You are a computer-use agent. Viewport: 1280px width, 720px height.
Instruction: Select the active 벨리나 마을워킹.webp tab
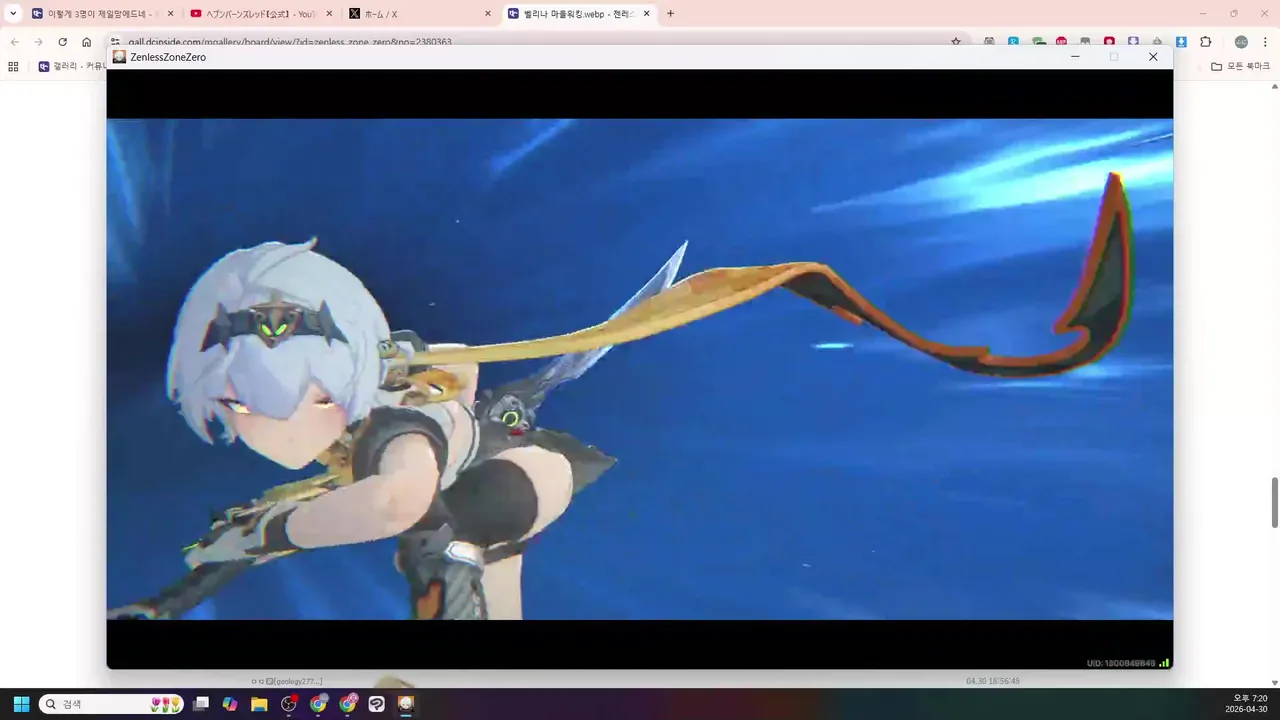[579, 14]
